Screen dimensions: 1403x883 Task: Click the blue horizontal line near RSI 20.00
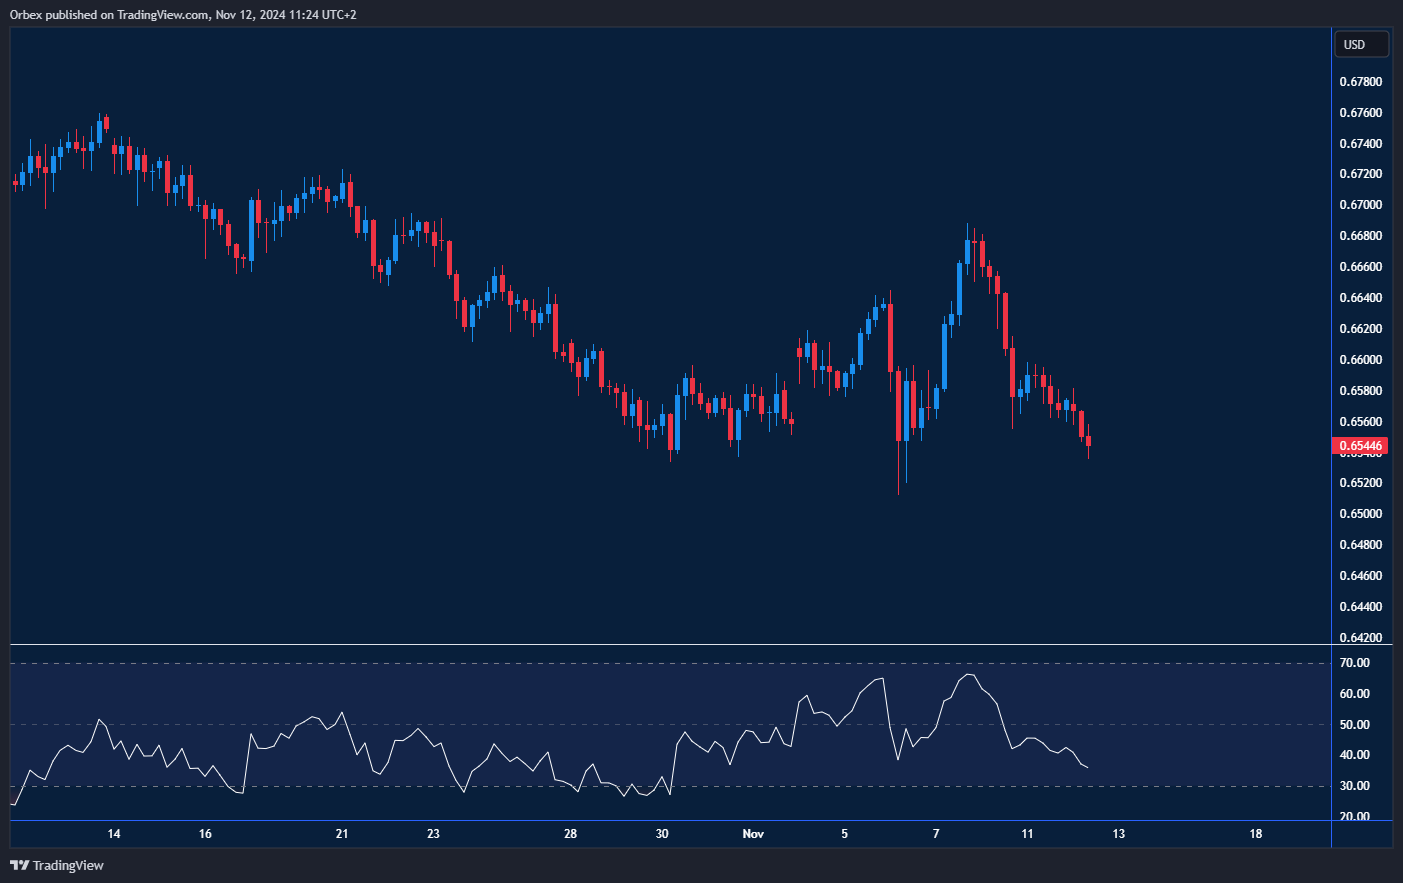coord(670,821)
